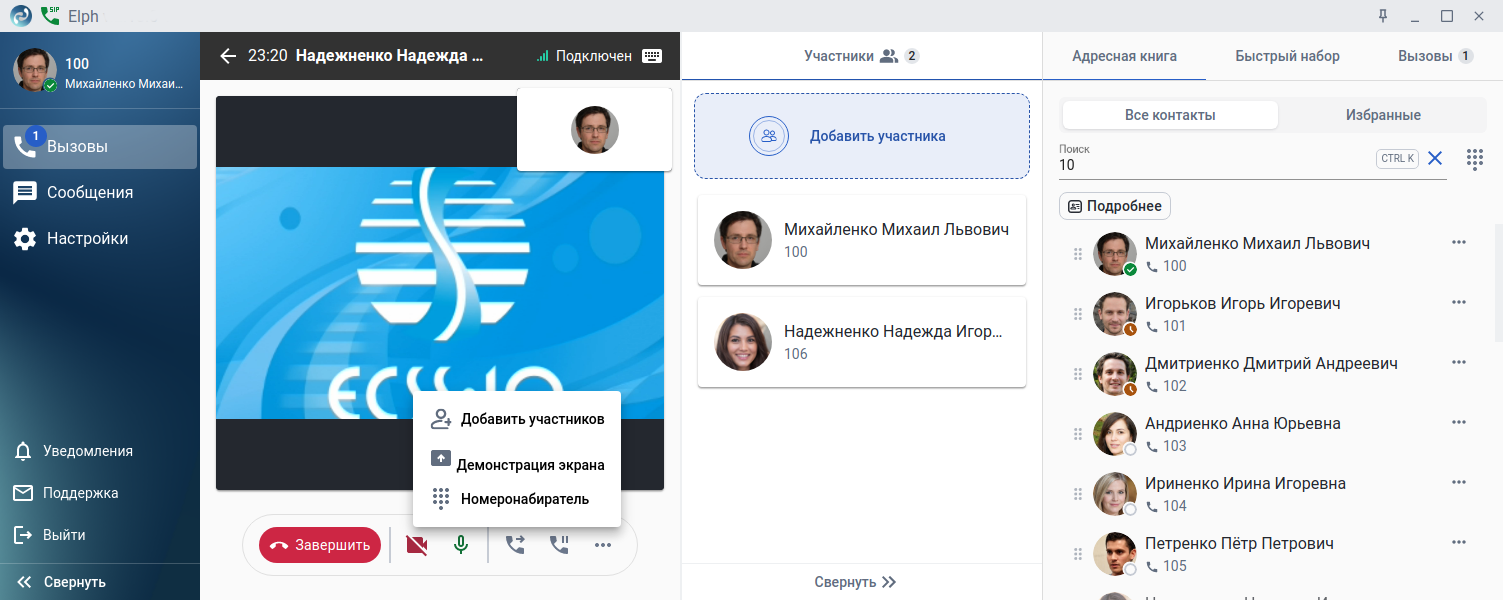The height and width of the screenshot is (600, 1503).
Task: Click drag handle of Дмитриенко Дмитрий Андреевич
Action: 1078,374
